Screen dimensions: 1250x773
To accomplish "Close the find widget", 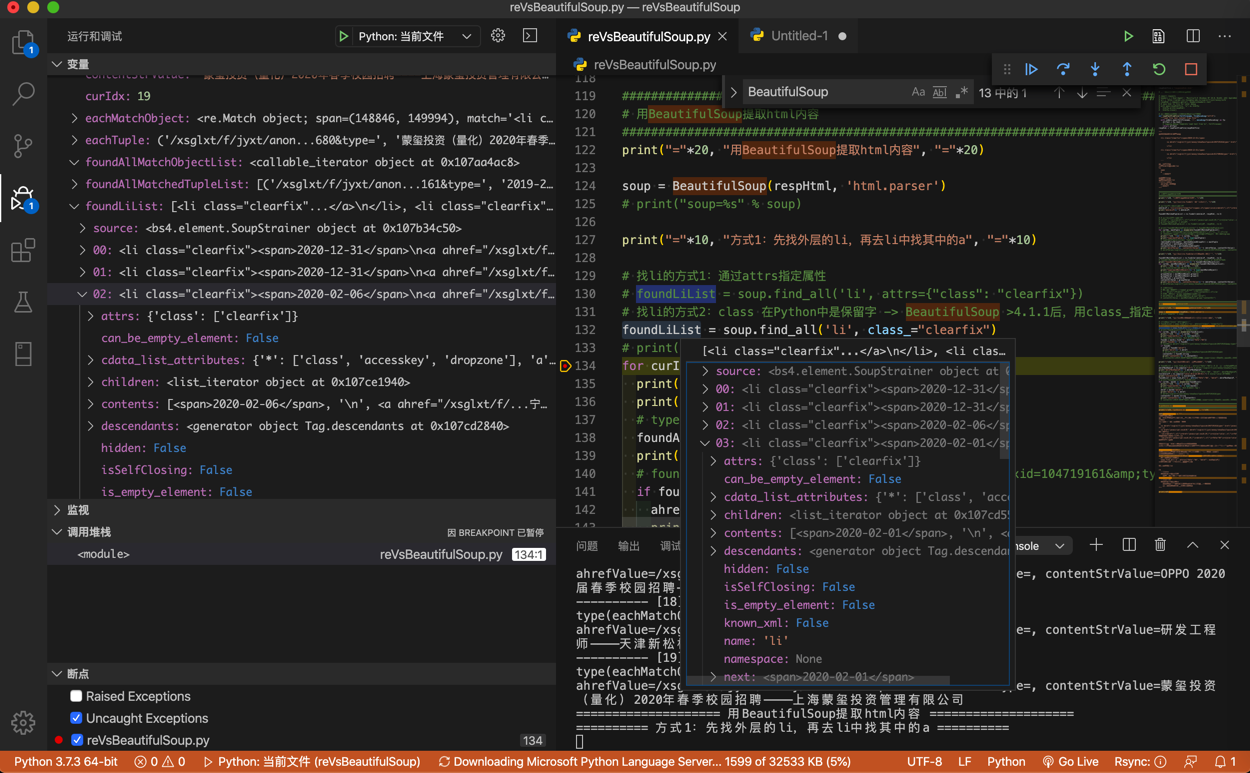I will click(x=1126, y=93).
